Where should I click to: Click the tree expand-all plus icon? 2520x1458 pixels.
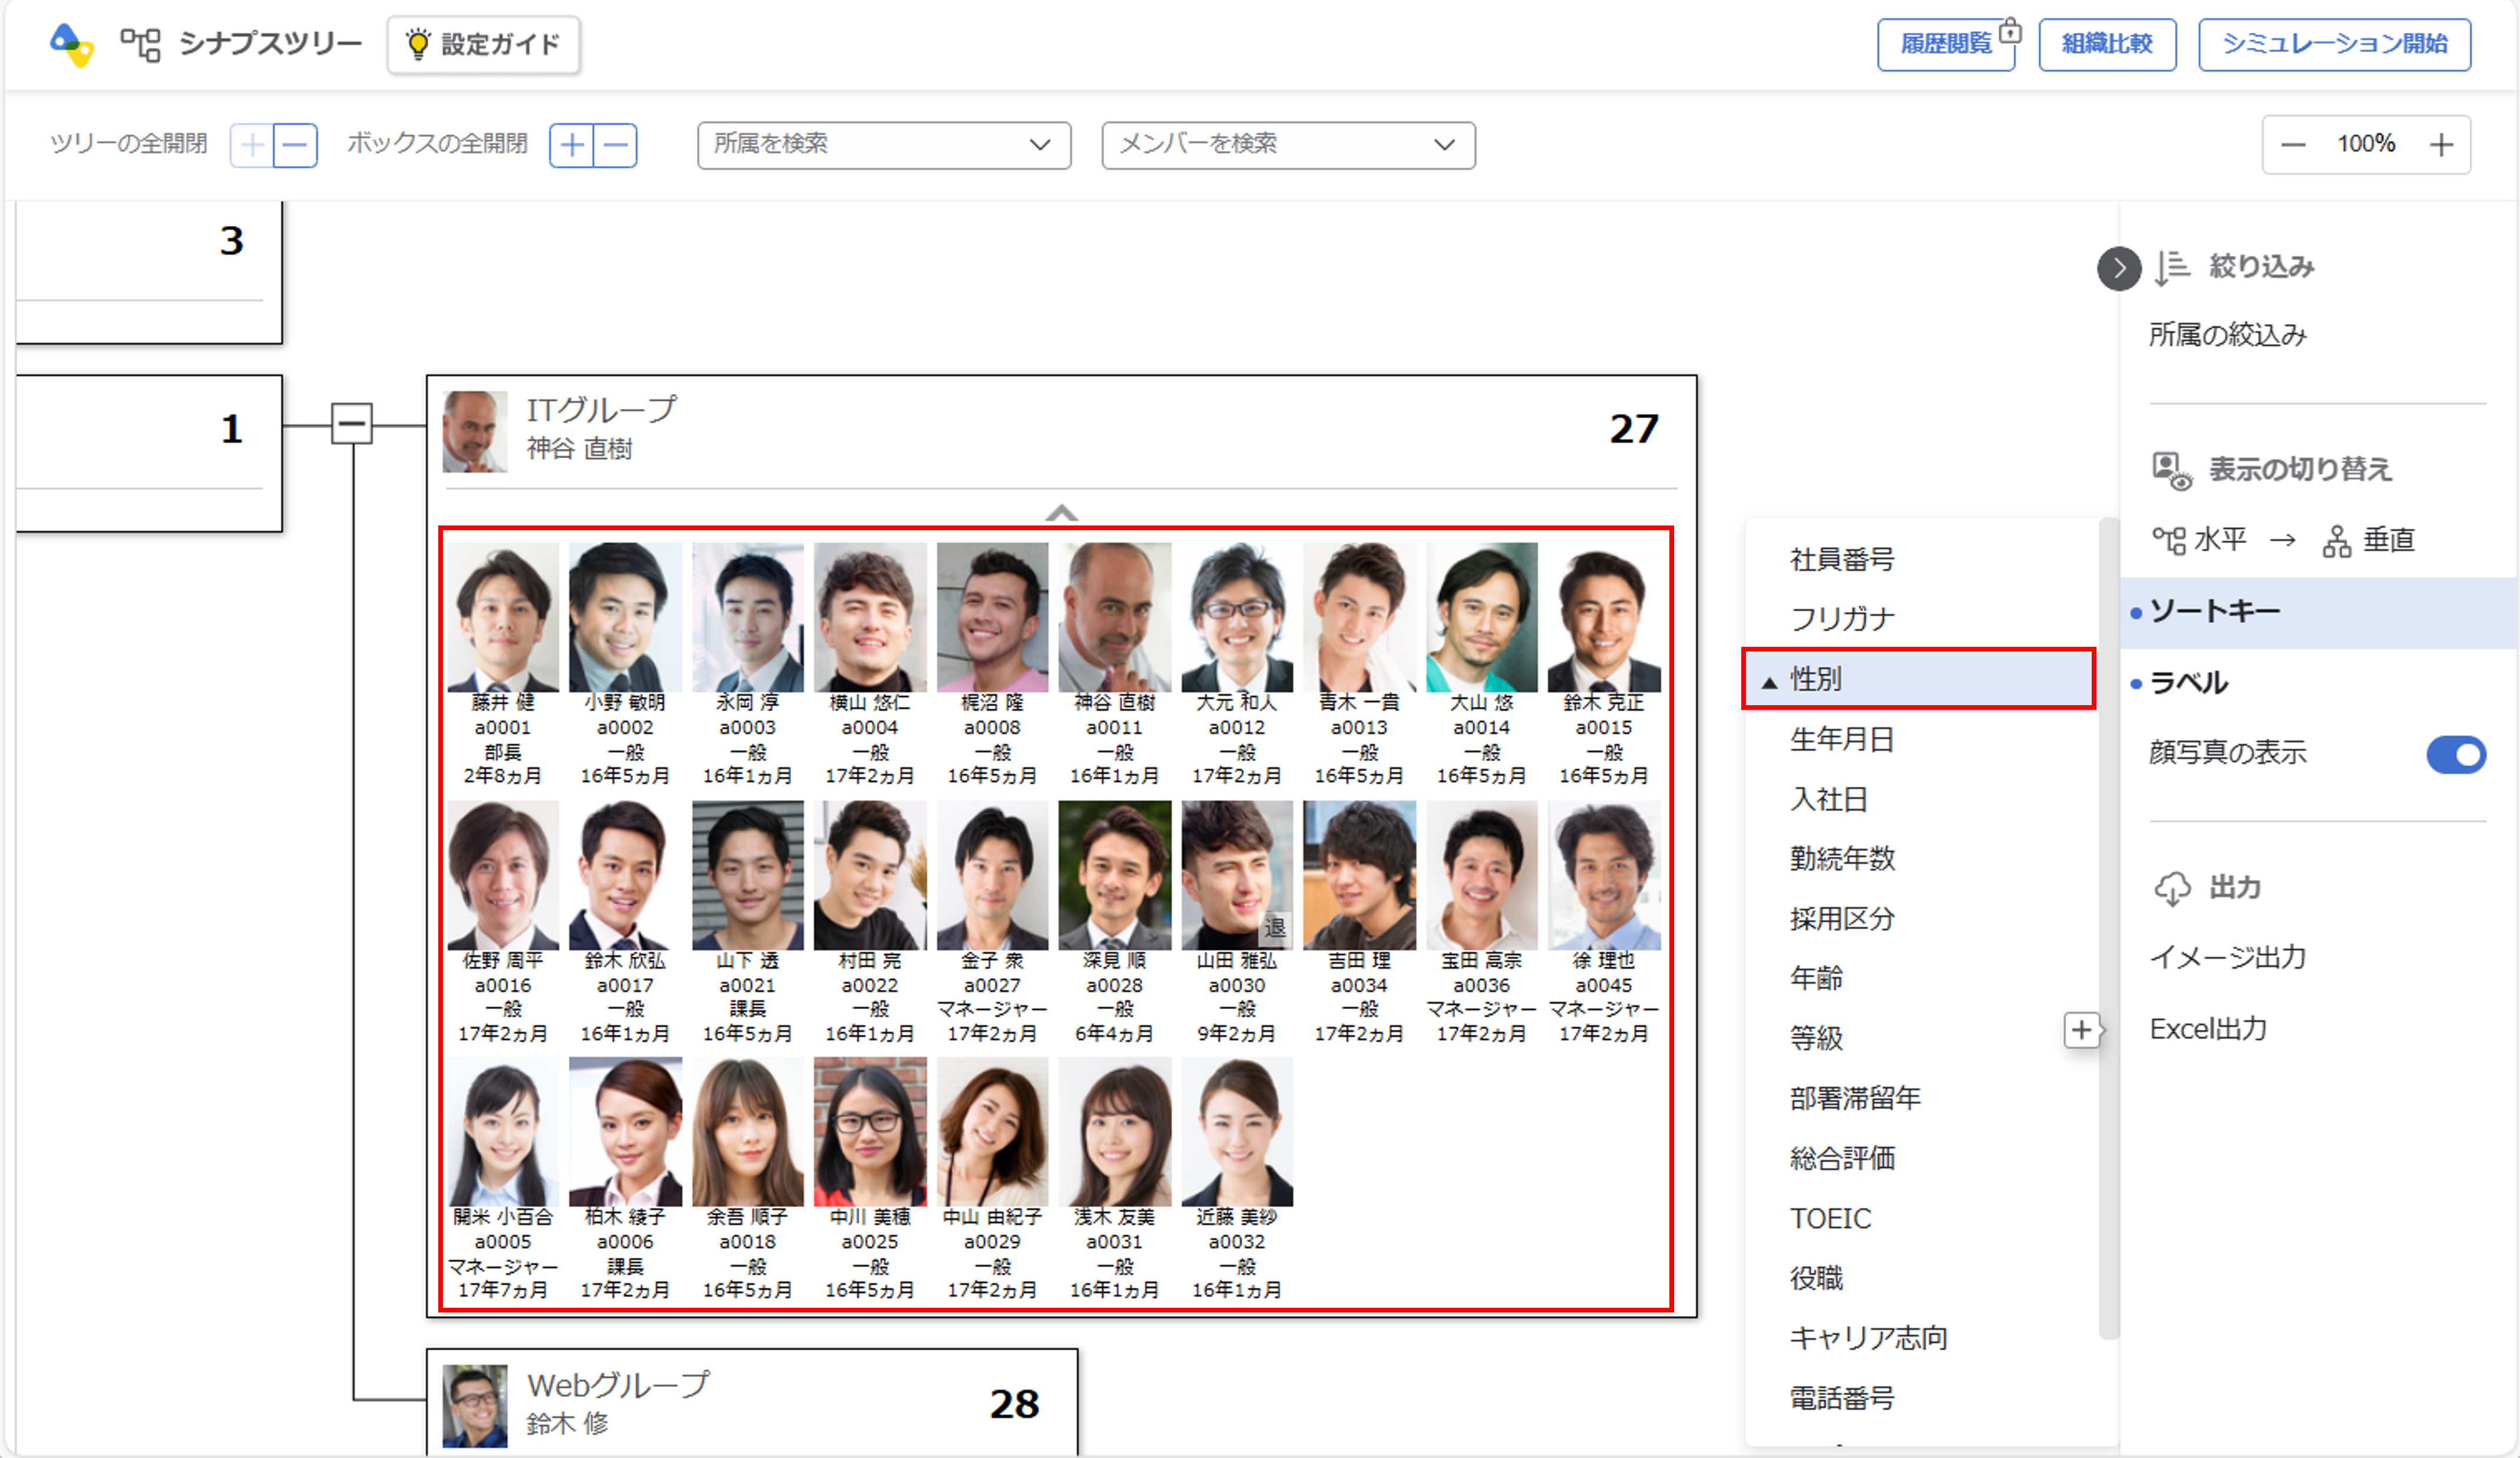[x=252, y=146]
